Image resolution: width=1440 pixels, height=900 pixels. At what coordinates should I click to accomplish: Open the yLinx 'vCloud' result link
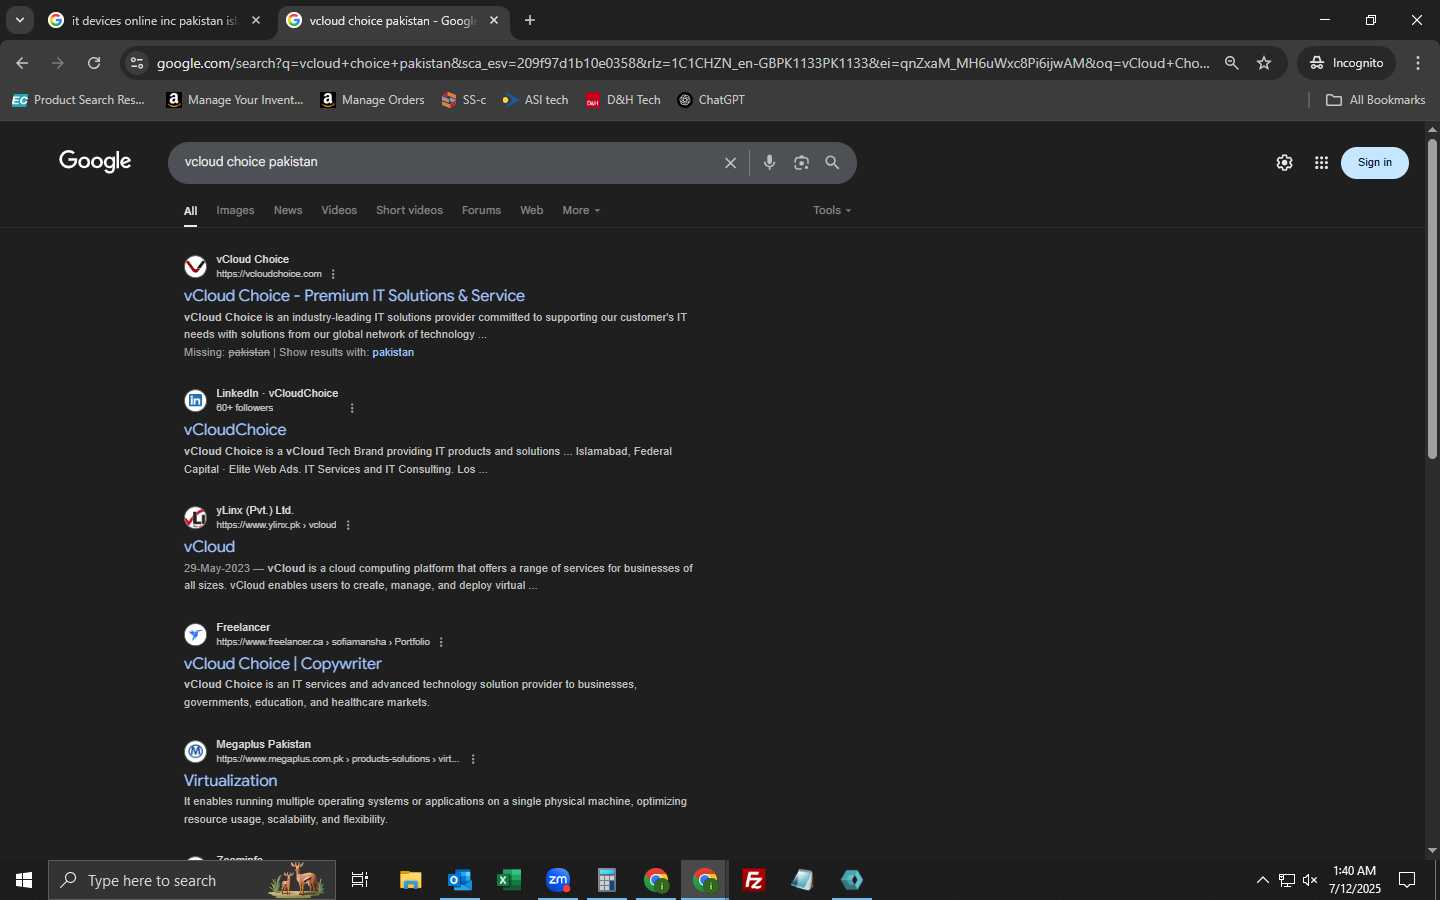pos(209,547)
